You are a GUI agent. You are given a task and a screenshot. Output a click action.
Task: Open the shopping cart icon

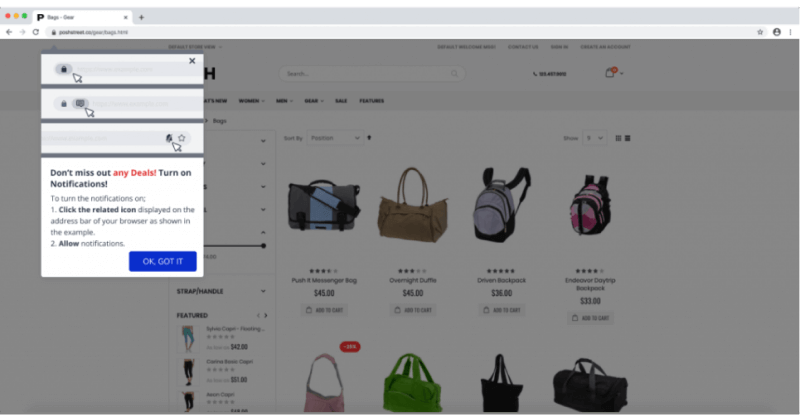coord(609,73)
